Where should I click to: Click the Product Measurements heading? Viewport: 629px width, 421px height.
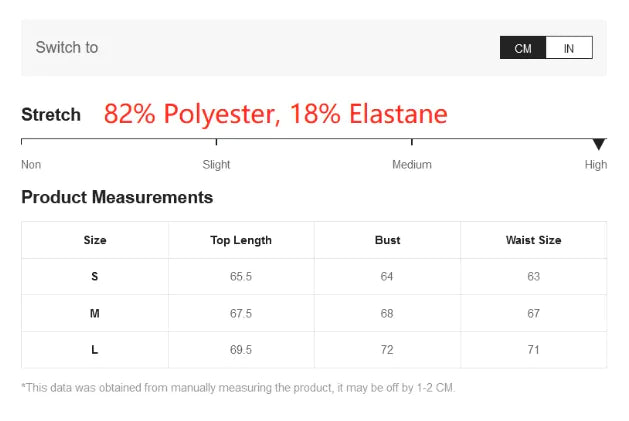click(117, 197)
